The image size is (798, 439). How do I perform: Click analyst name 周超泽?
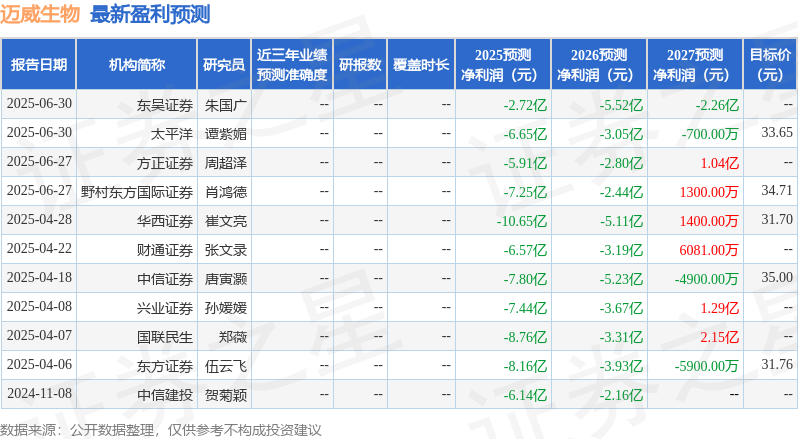click(x=226, y=163)
